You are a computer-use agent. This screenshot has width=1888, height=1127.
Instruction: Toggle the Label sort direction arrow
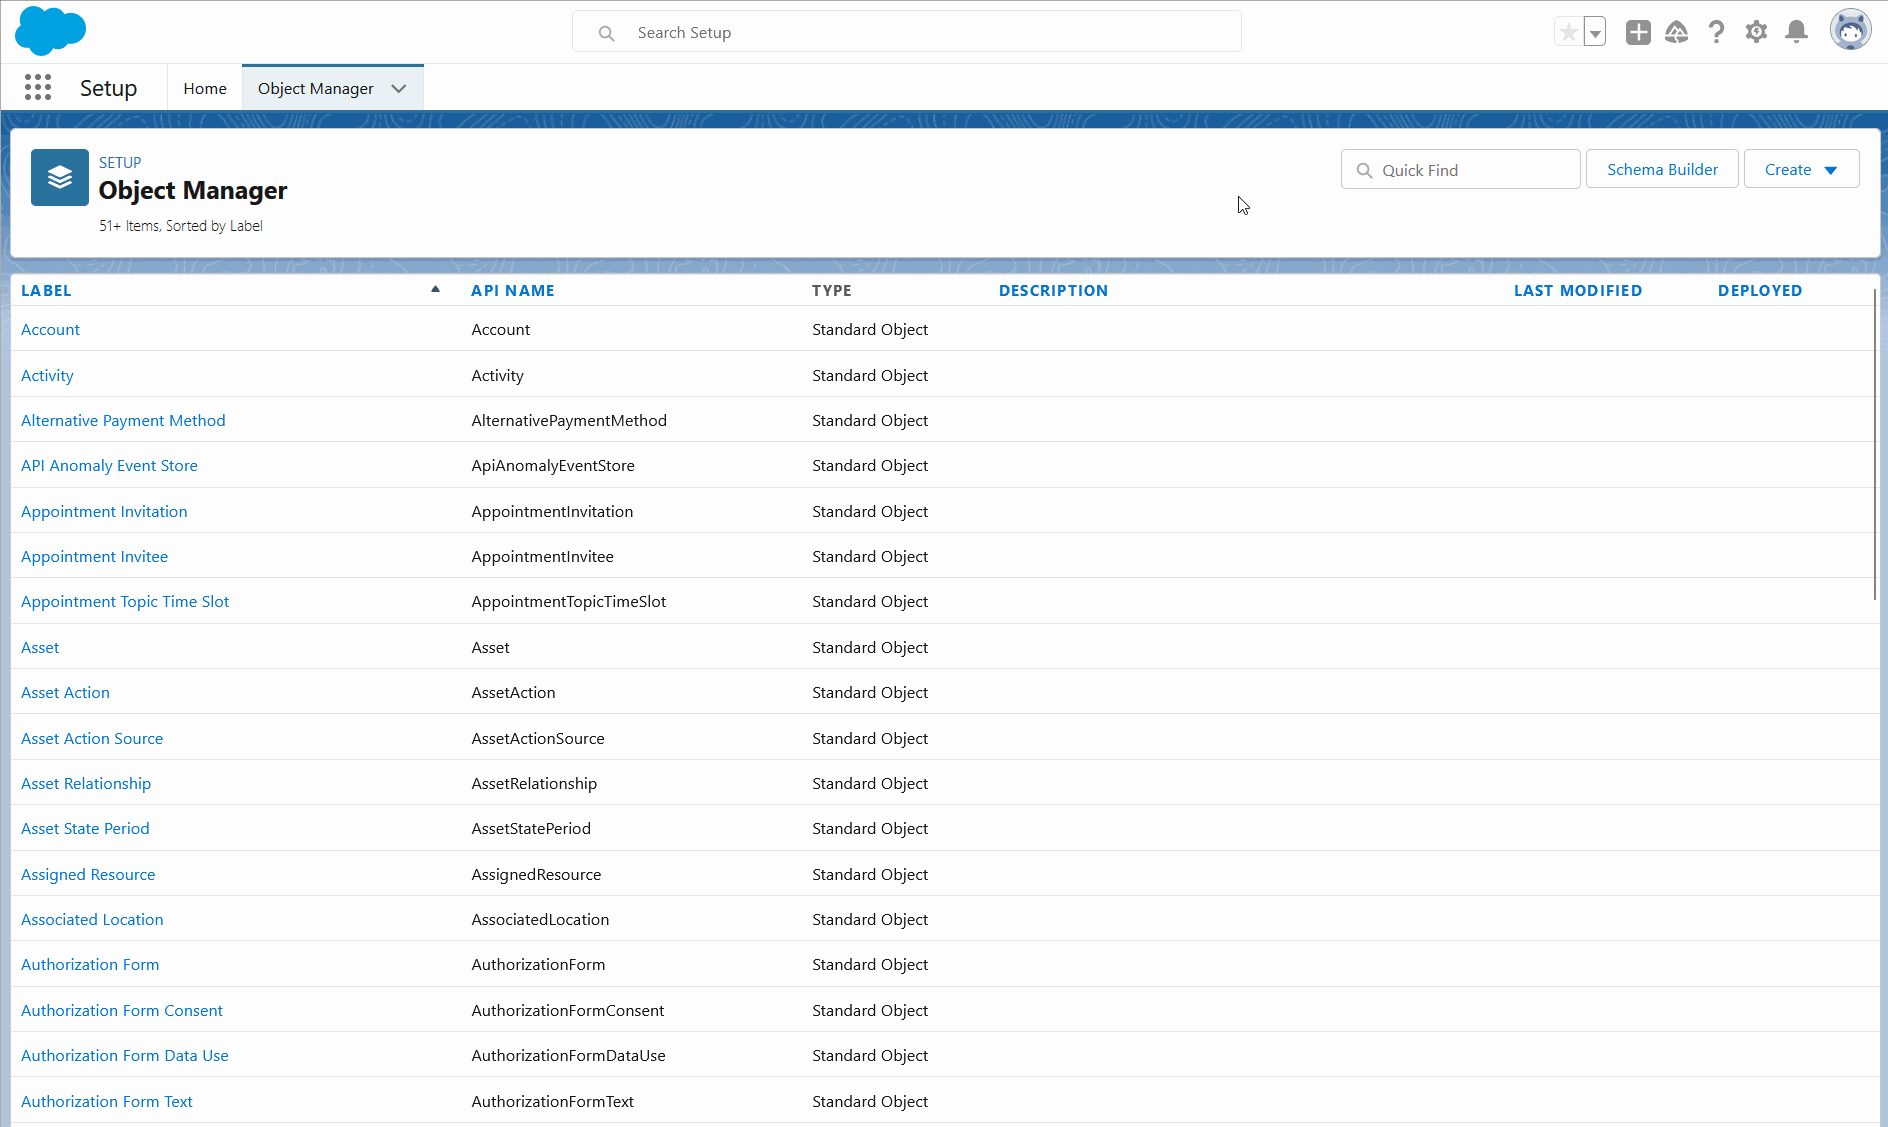coord(435,290)
